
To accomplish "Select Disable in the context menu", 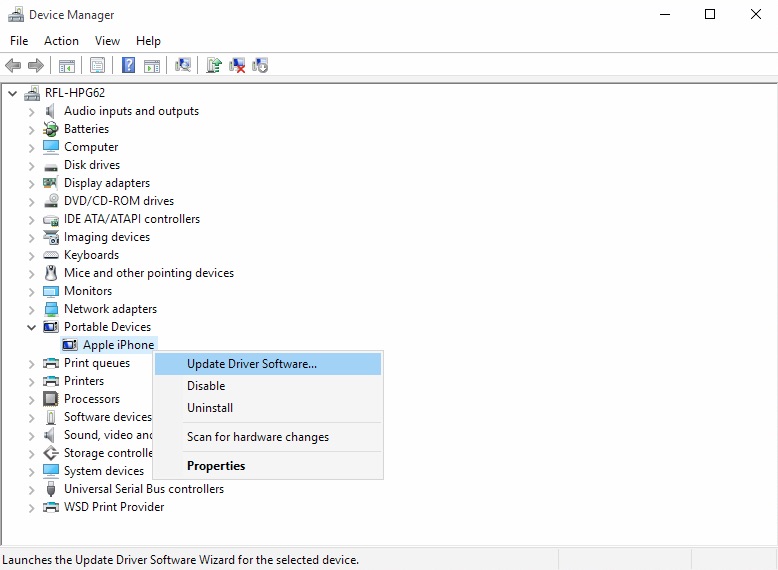I will tap(206, 386).
